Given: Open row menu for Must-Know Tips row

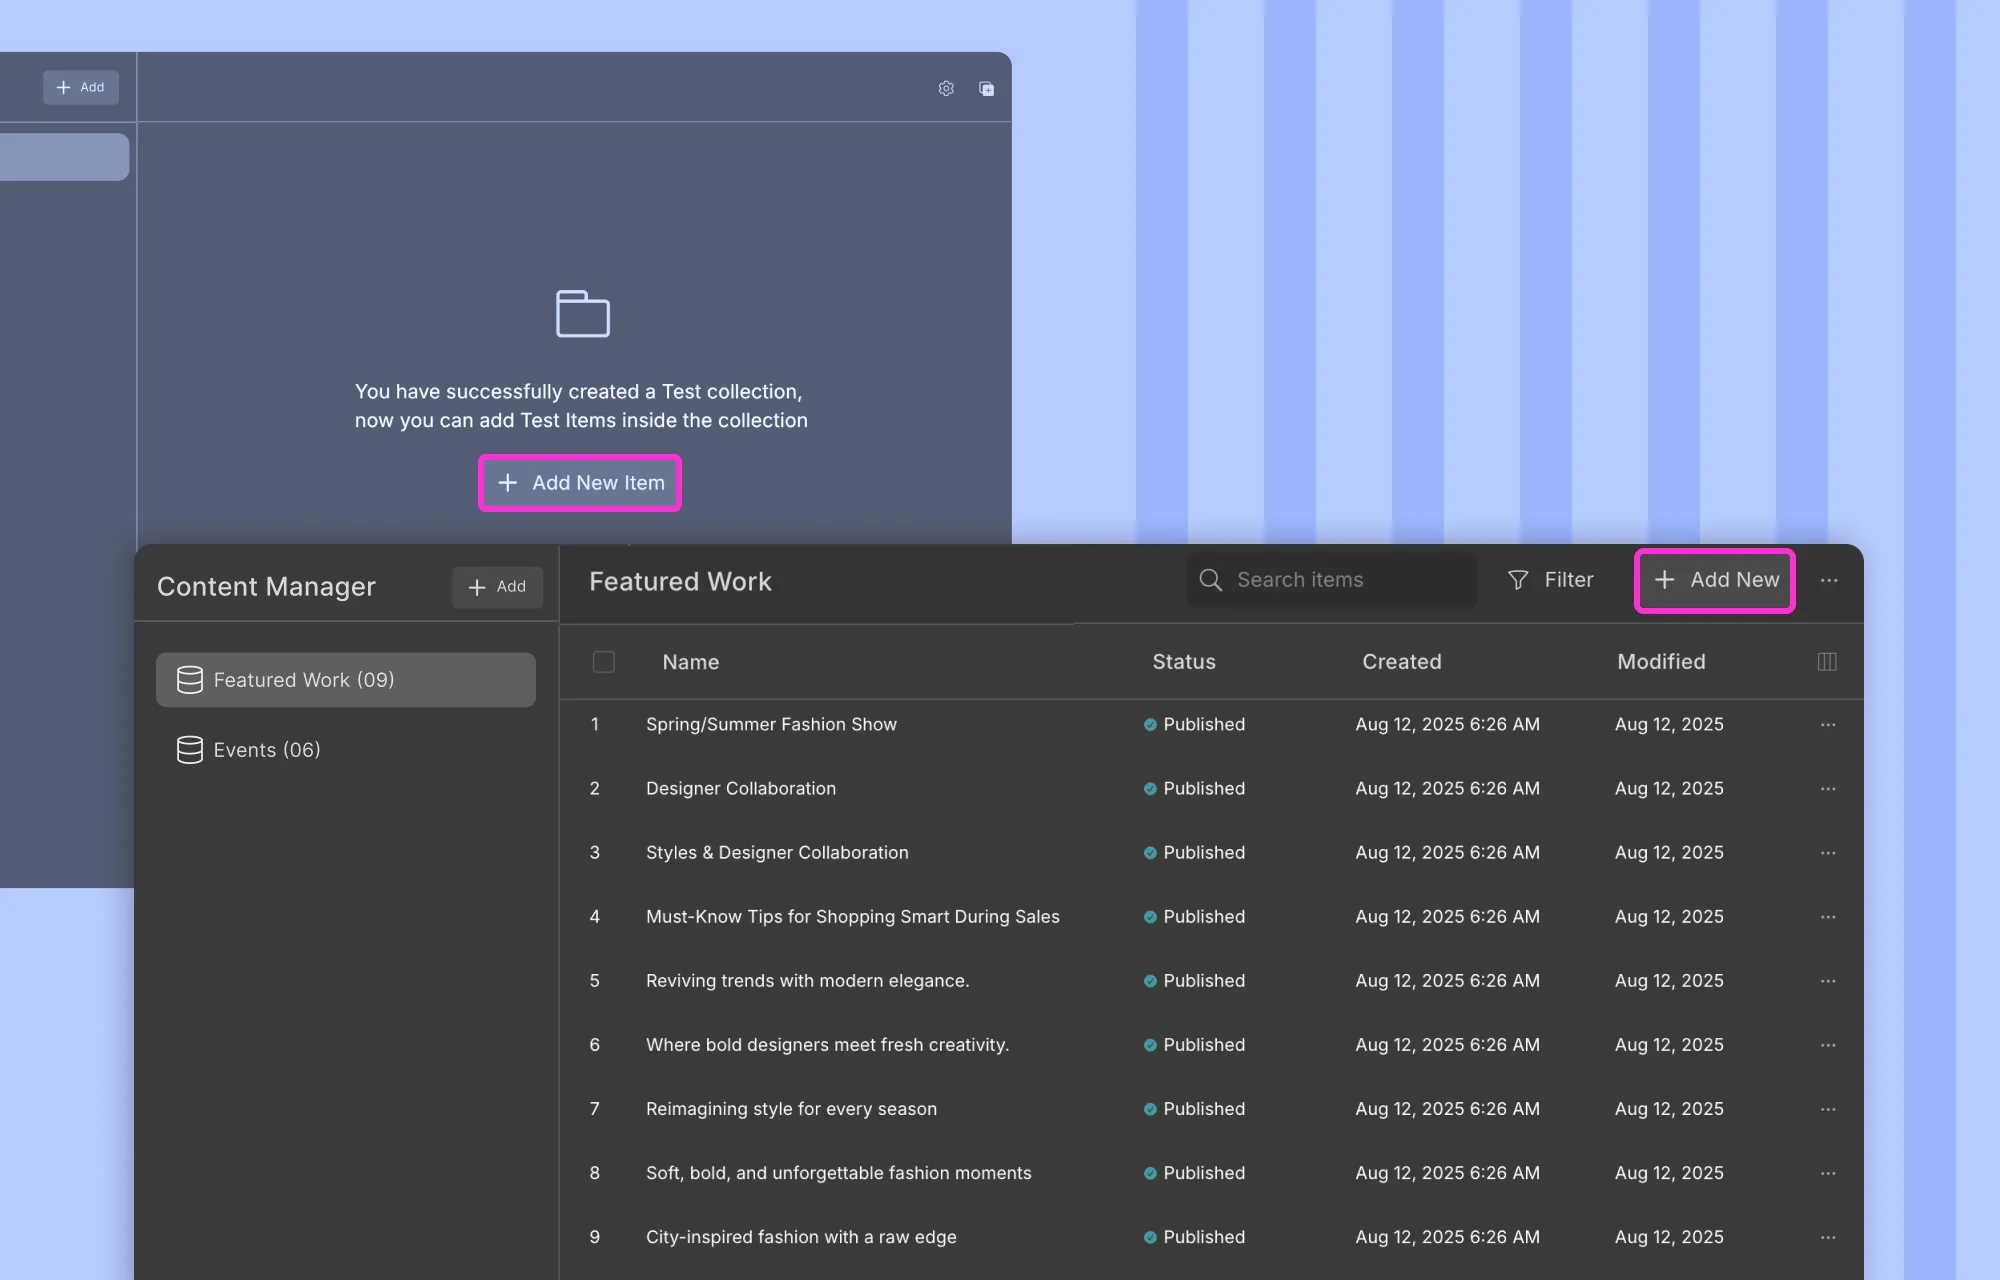Looking at the screenshot, I should (x=1828, y=916).
